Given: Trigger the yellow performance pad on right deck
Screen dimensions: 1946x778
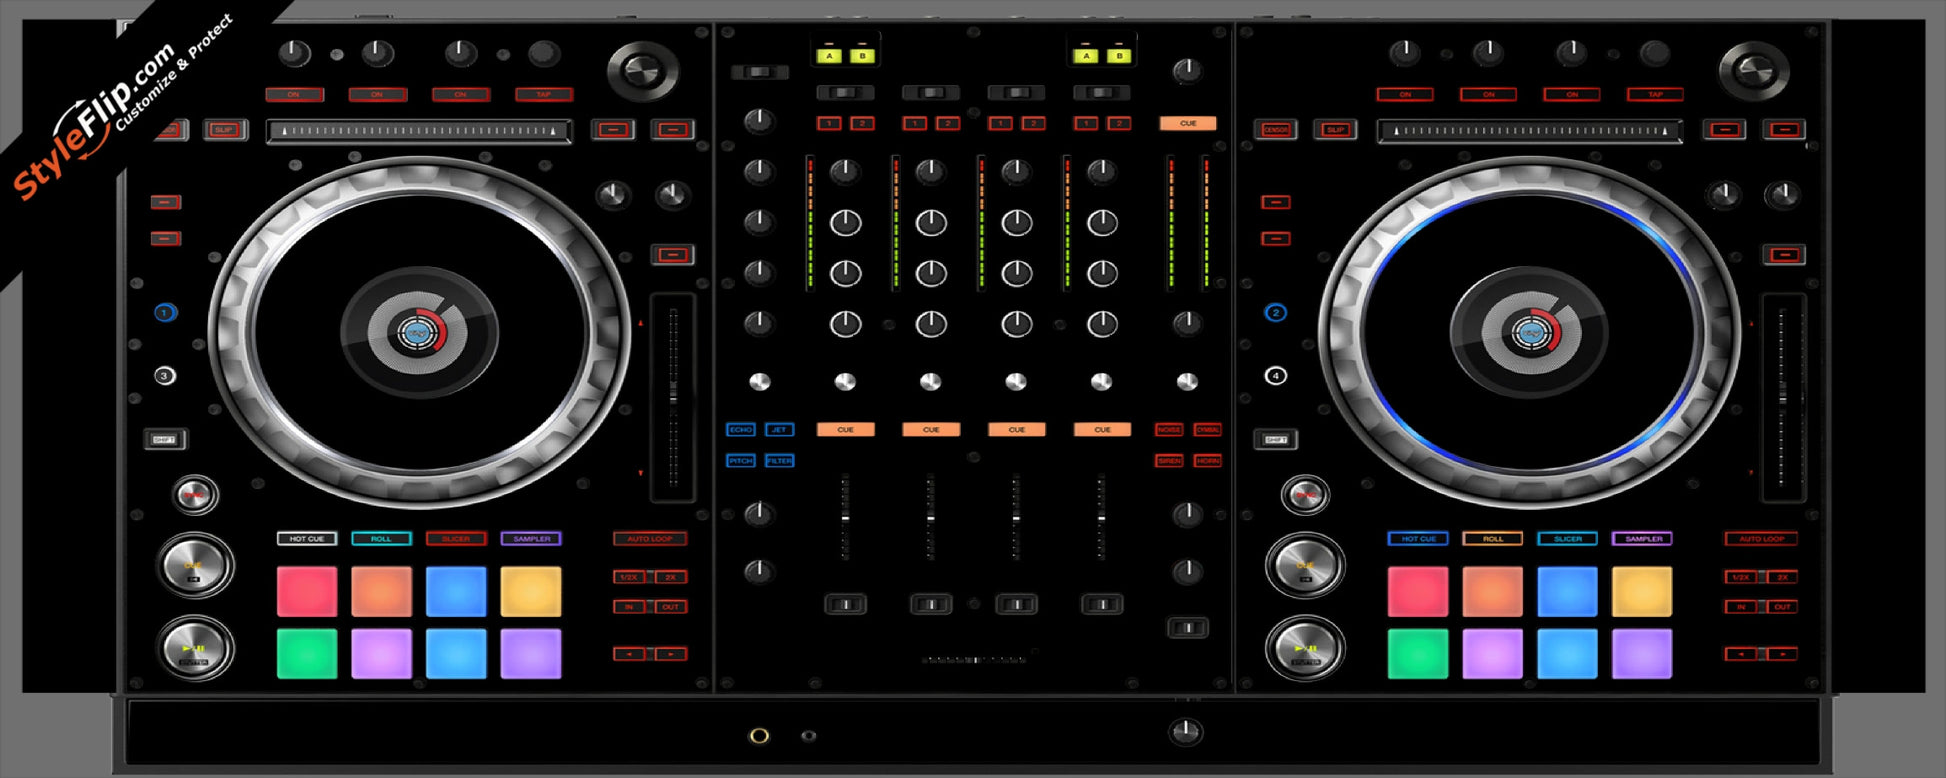Looking at the screenshot, I should 1642,591.
